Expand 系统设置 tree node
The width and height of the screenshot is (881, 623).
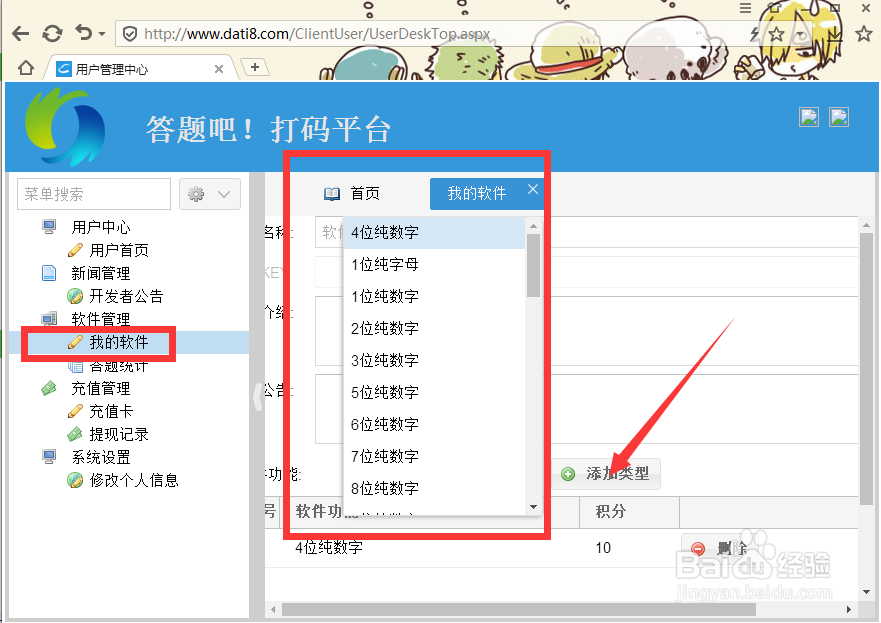coord(101,457)
